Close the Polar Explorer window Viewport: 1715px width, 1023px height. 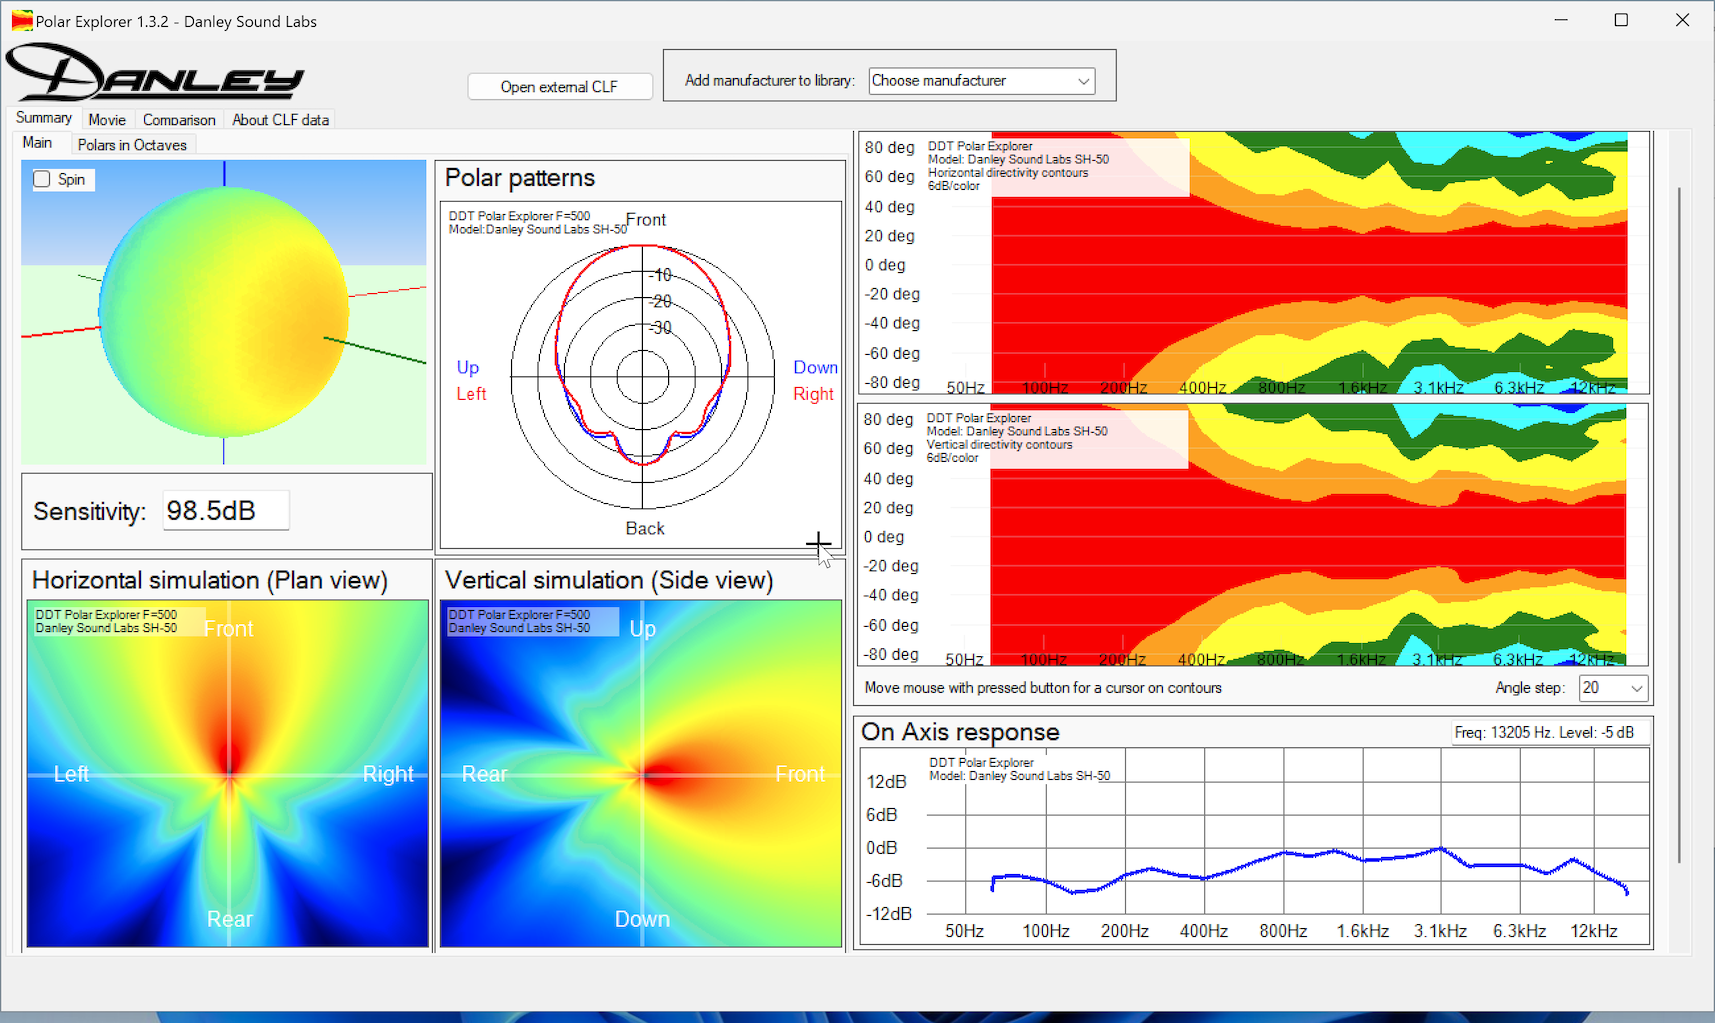[1682, 20]
